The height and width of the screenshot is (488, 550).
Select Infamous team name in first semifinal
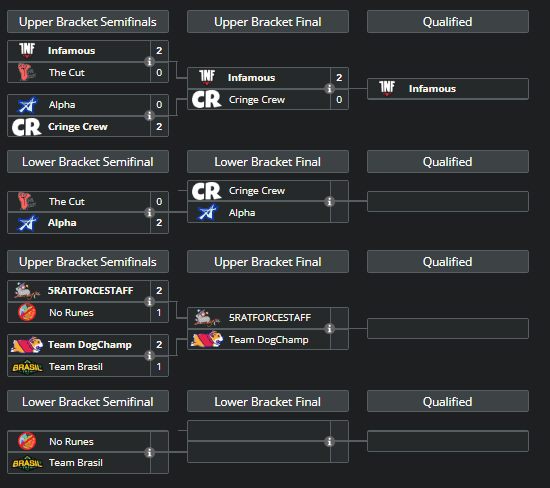coord(72,51)
